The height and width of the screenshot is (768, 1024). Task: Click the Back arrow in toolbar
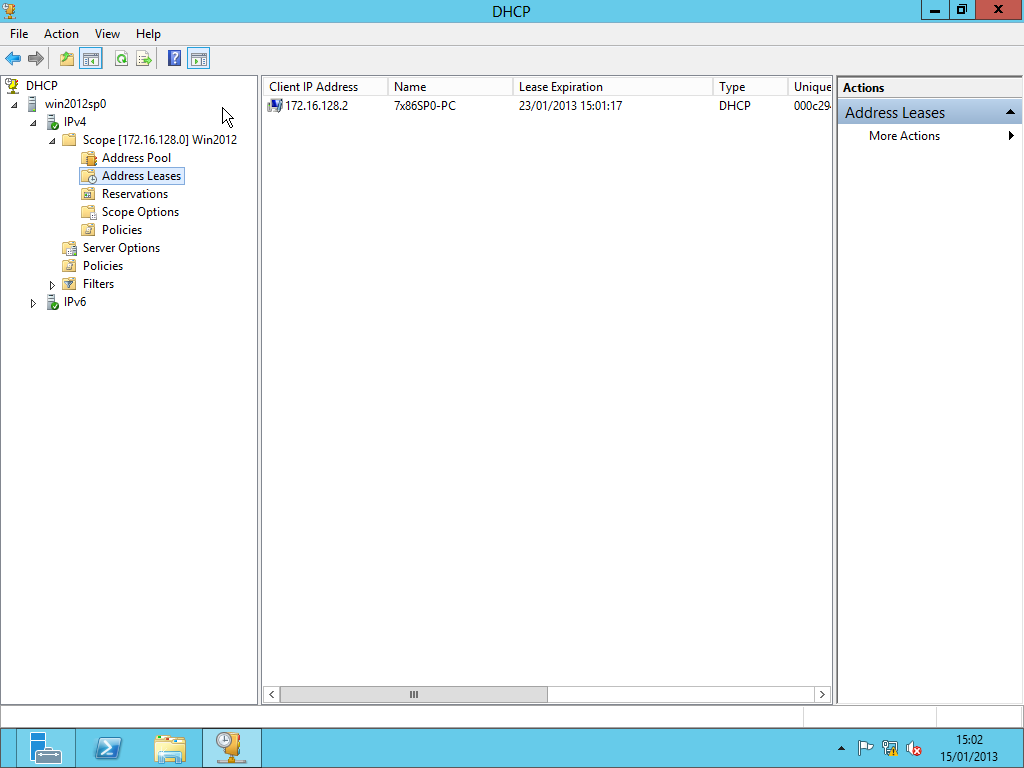click(13, 59)
